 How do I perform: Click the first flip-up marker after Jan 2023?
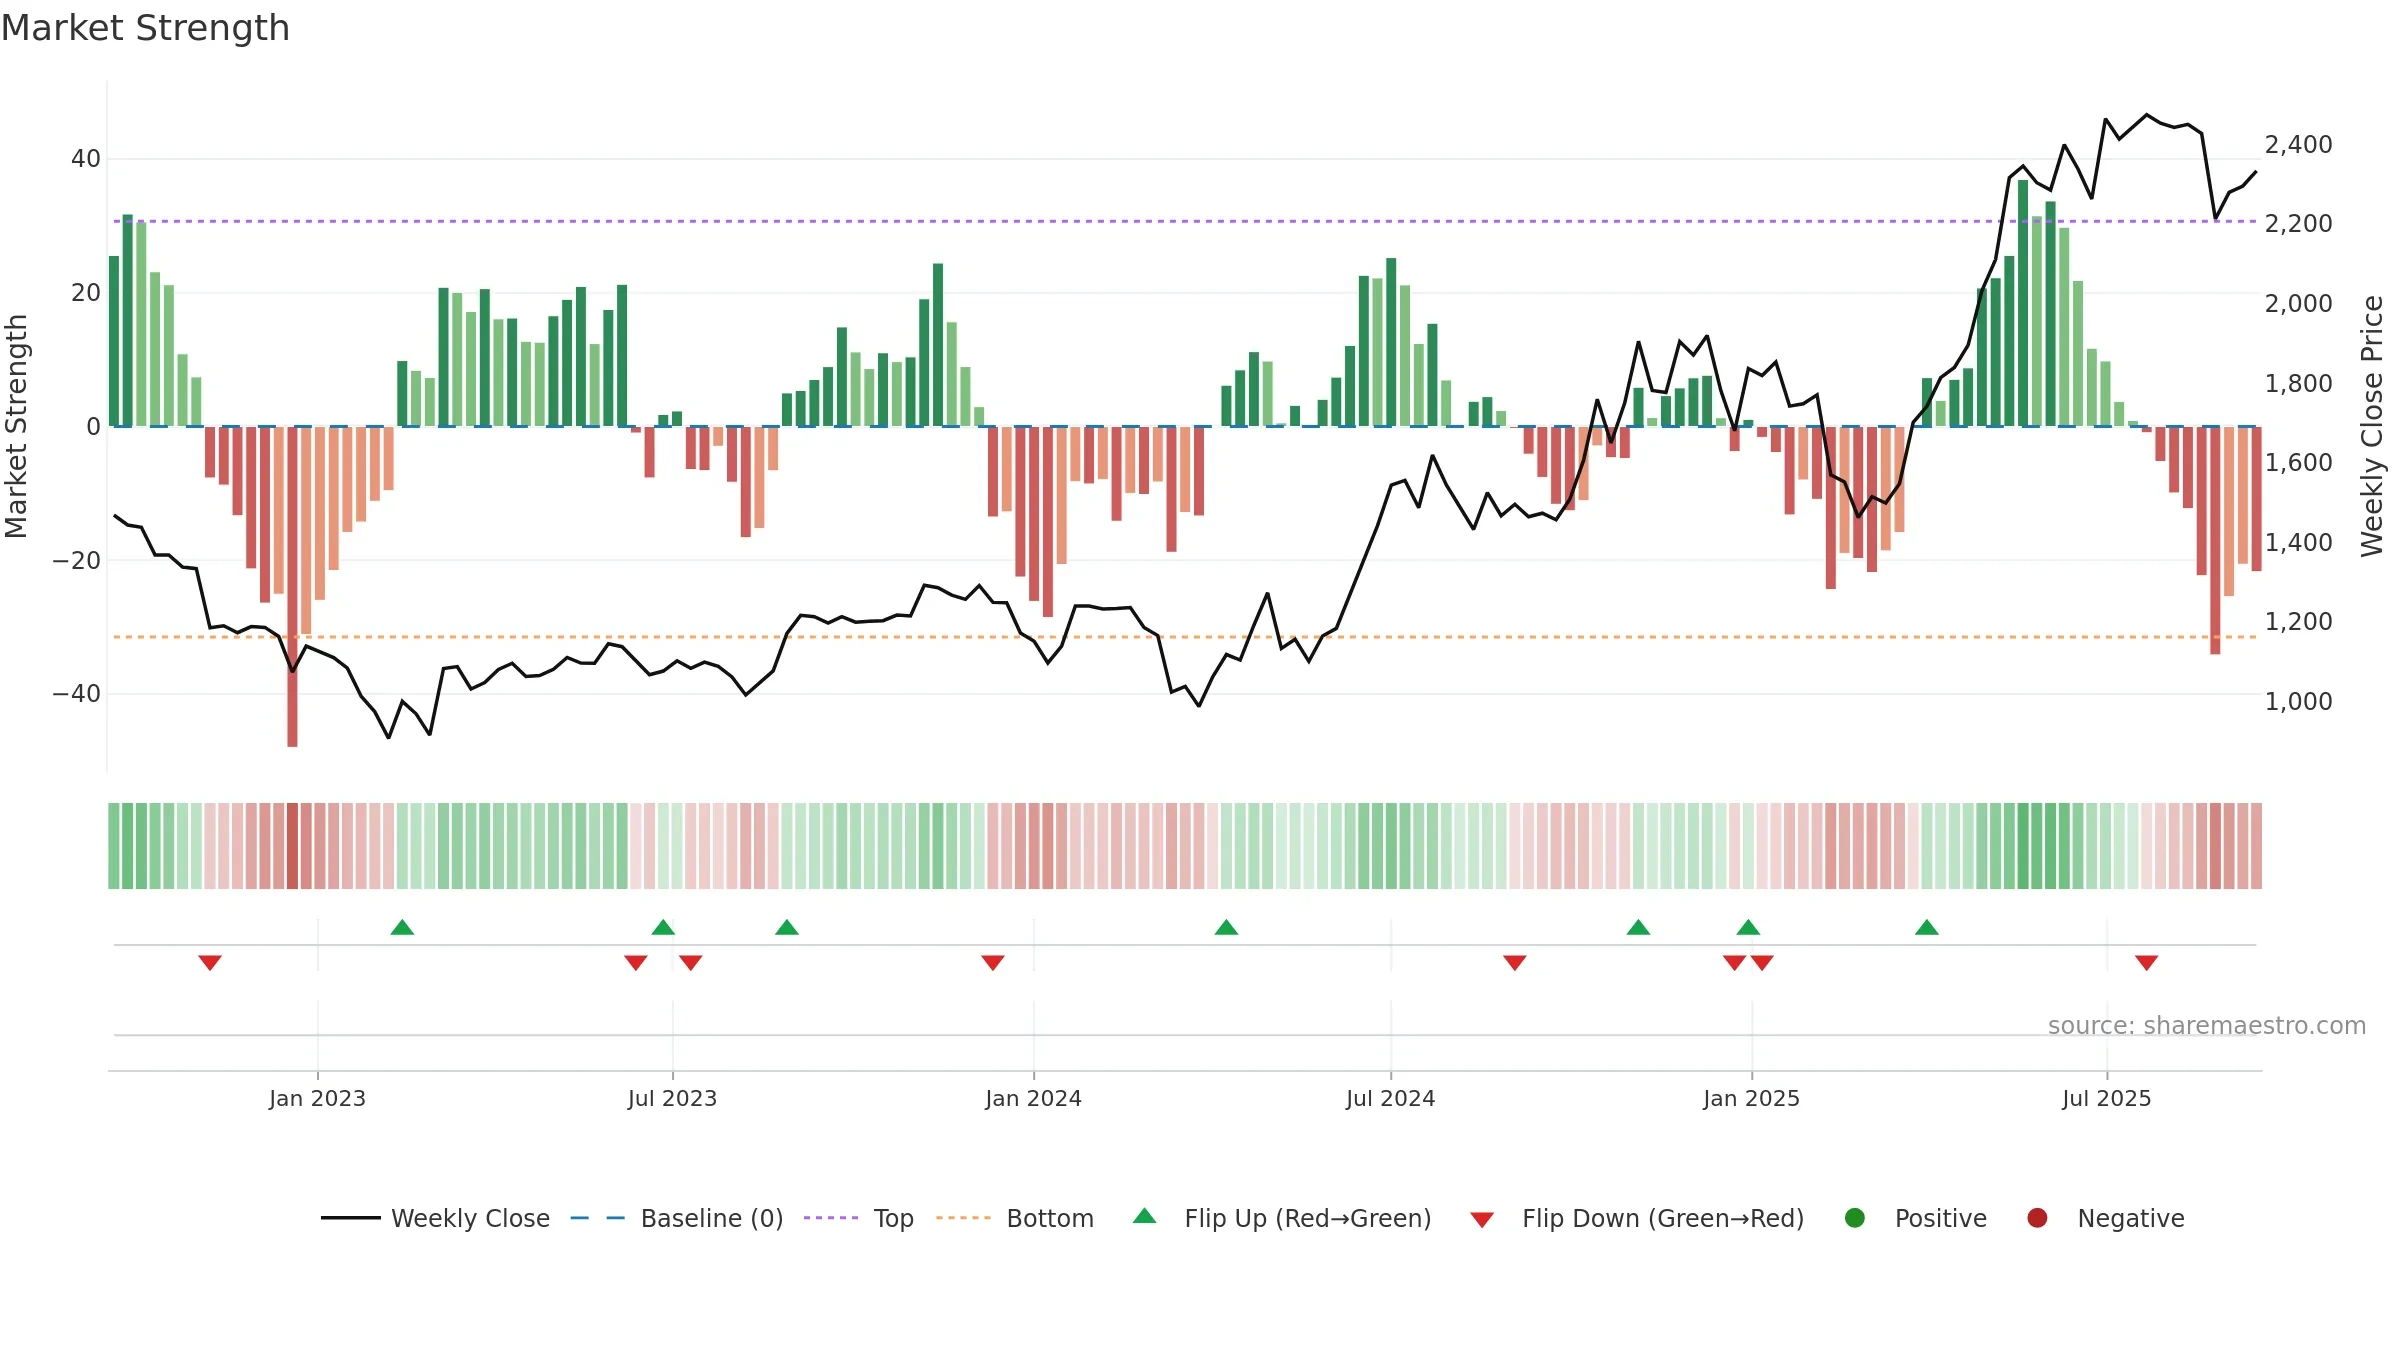click(402, 927)
